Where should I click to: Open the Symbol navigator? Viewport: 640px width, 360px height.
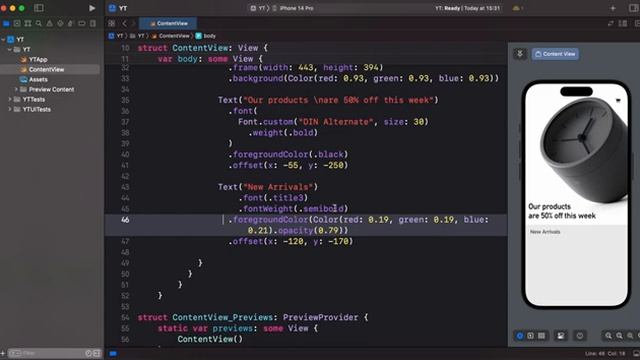point(28,24)
